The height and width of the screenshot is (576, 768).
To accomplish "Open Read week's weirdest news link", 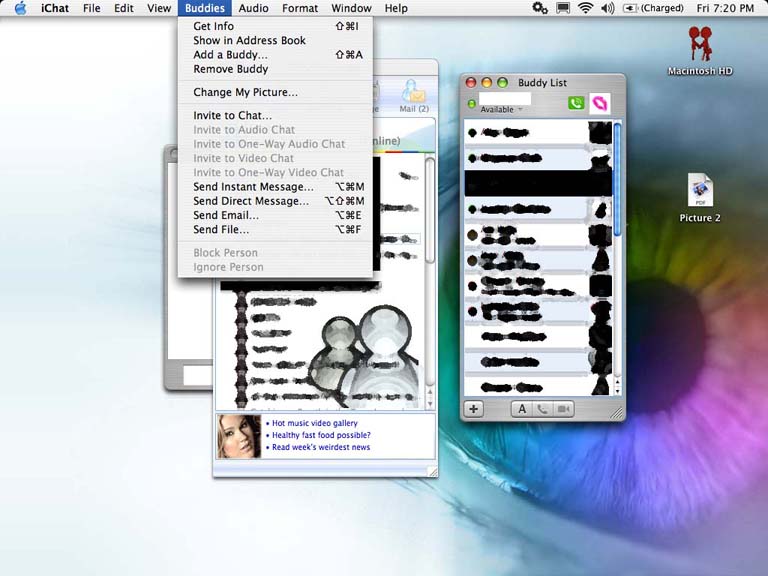I will click(x=321, y=447).
